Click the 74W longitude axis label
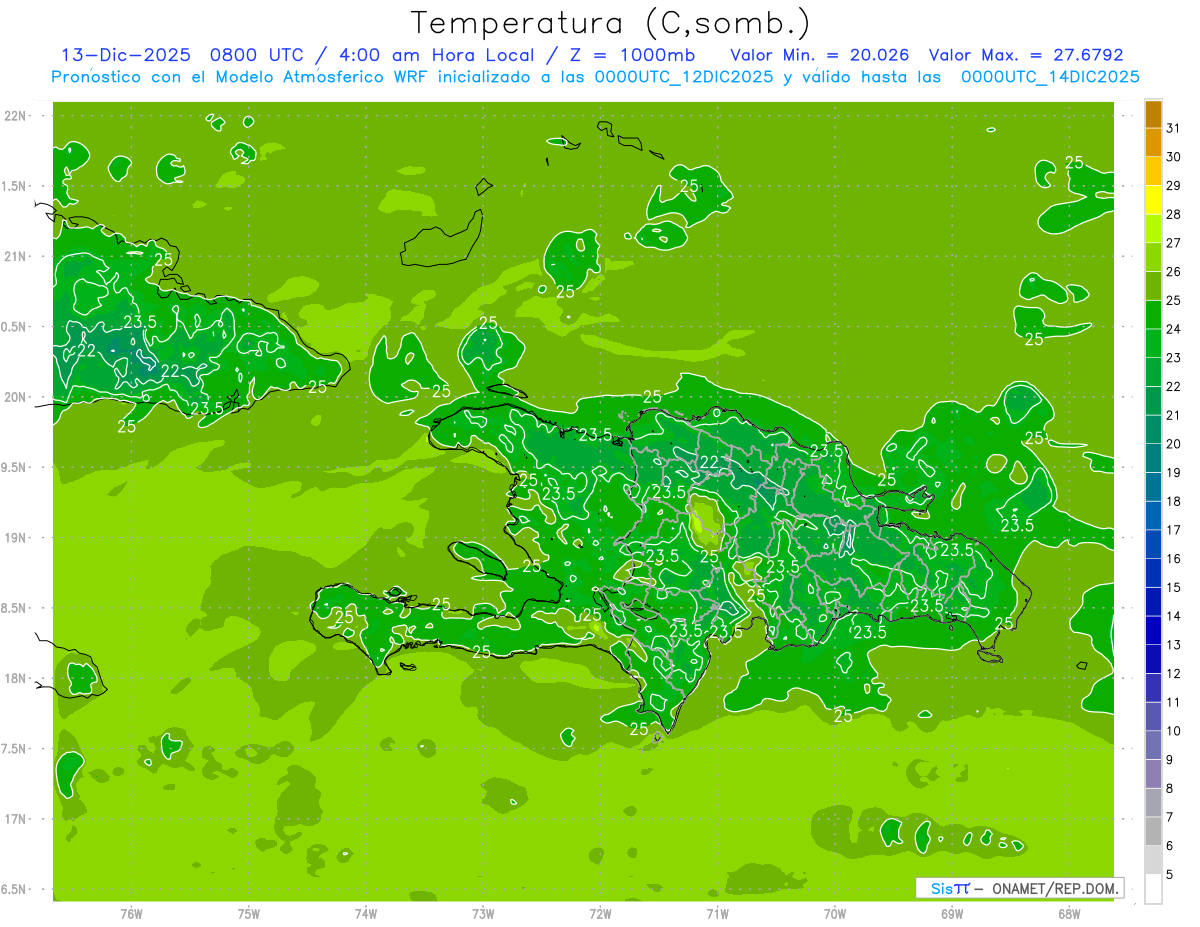This screenshot has height=927, width=1200. coord(366,913)
